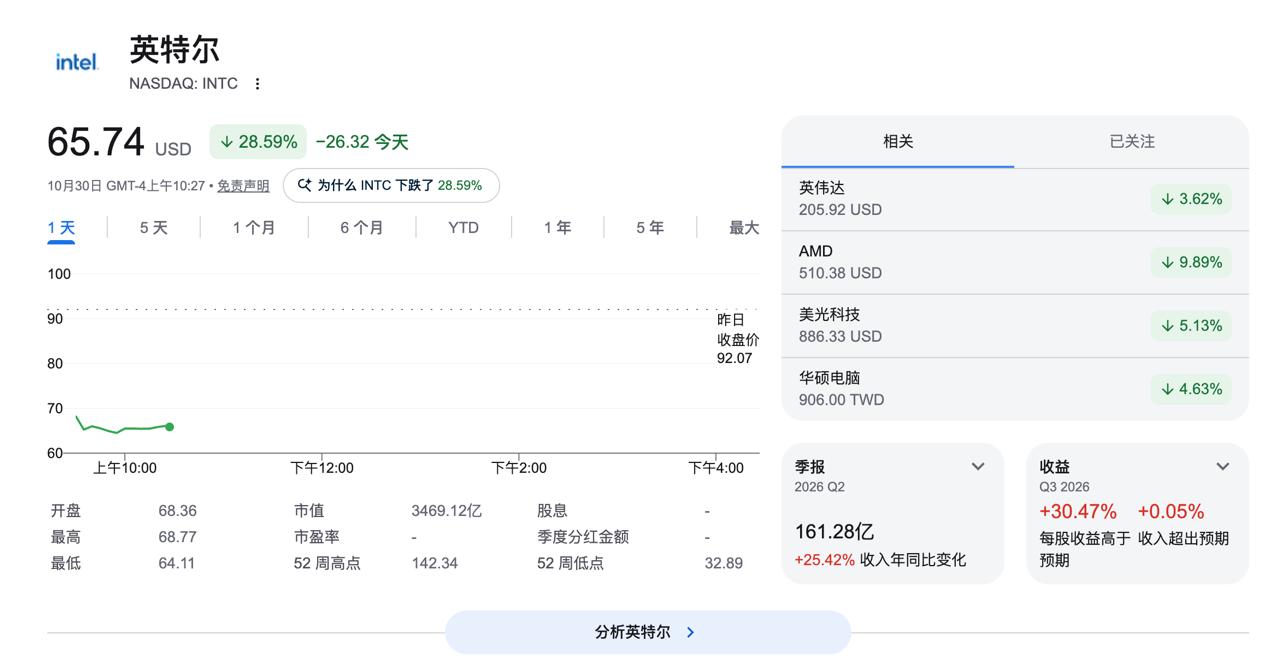Image resolution: width=1280 pixels, height=667 pixels.
Task: Click the 下午12:00 axis label
Action: [x=322, y=468]
